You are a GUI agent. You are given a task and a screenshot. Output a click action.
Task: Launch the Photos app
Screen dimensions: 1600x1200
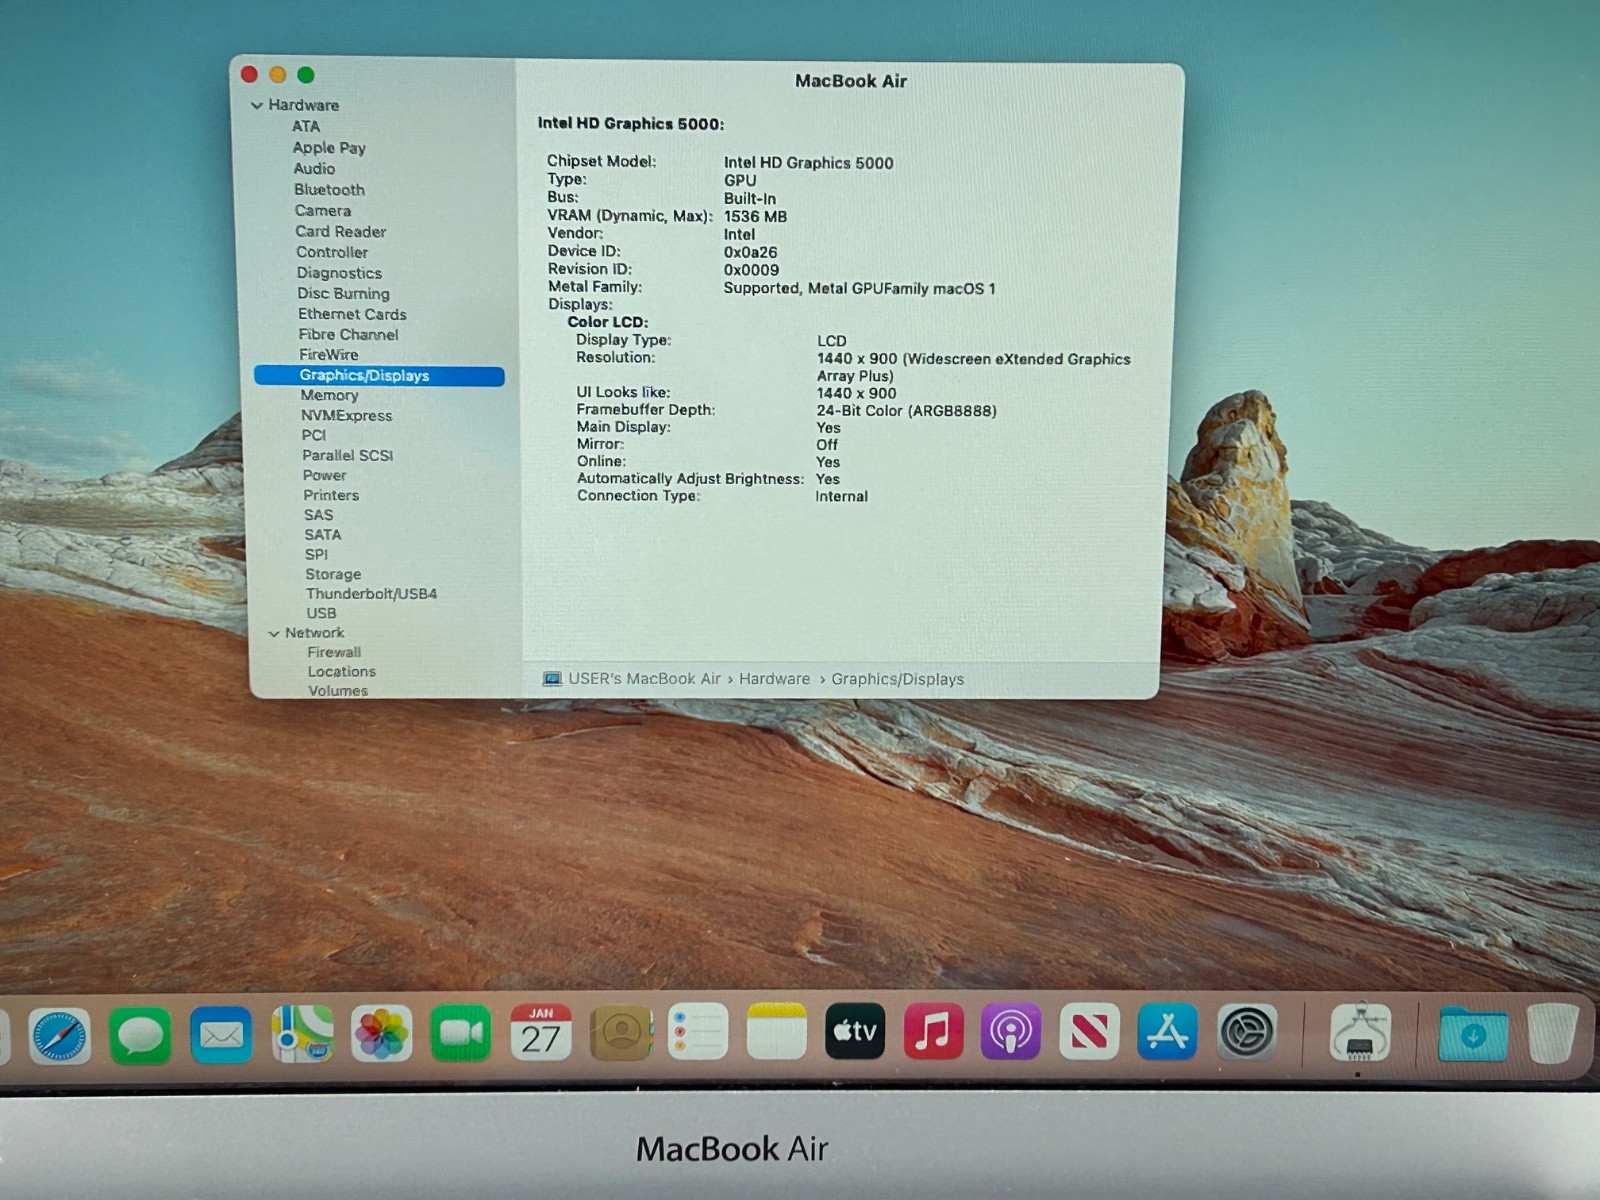[381, 1033]
